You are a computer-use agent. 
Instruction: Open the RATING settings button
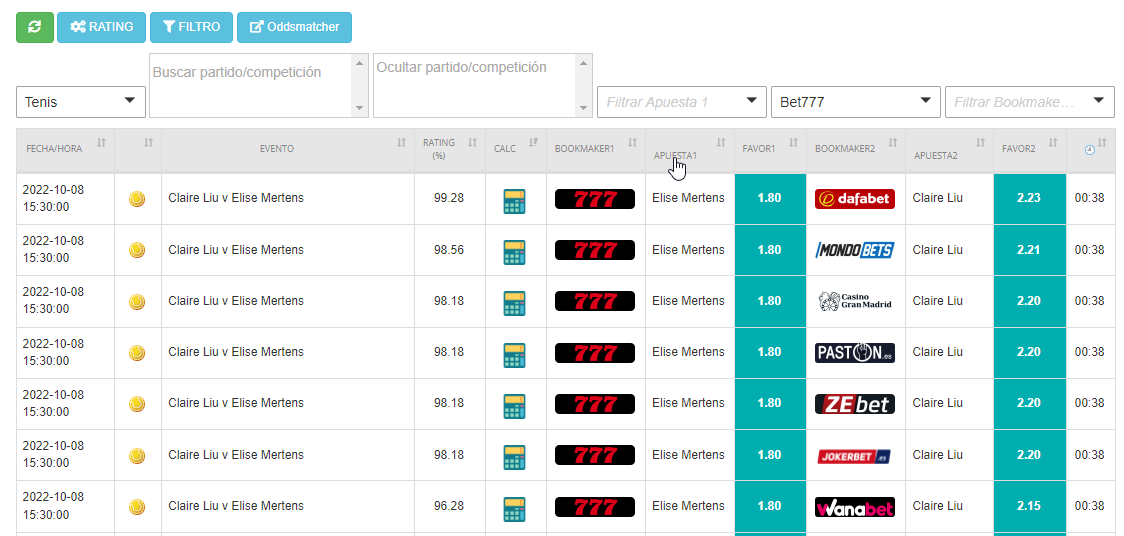(101, 27)
